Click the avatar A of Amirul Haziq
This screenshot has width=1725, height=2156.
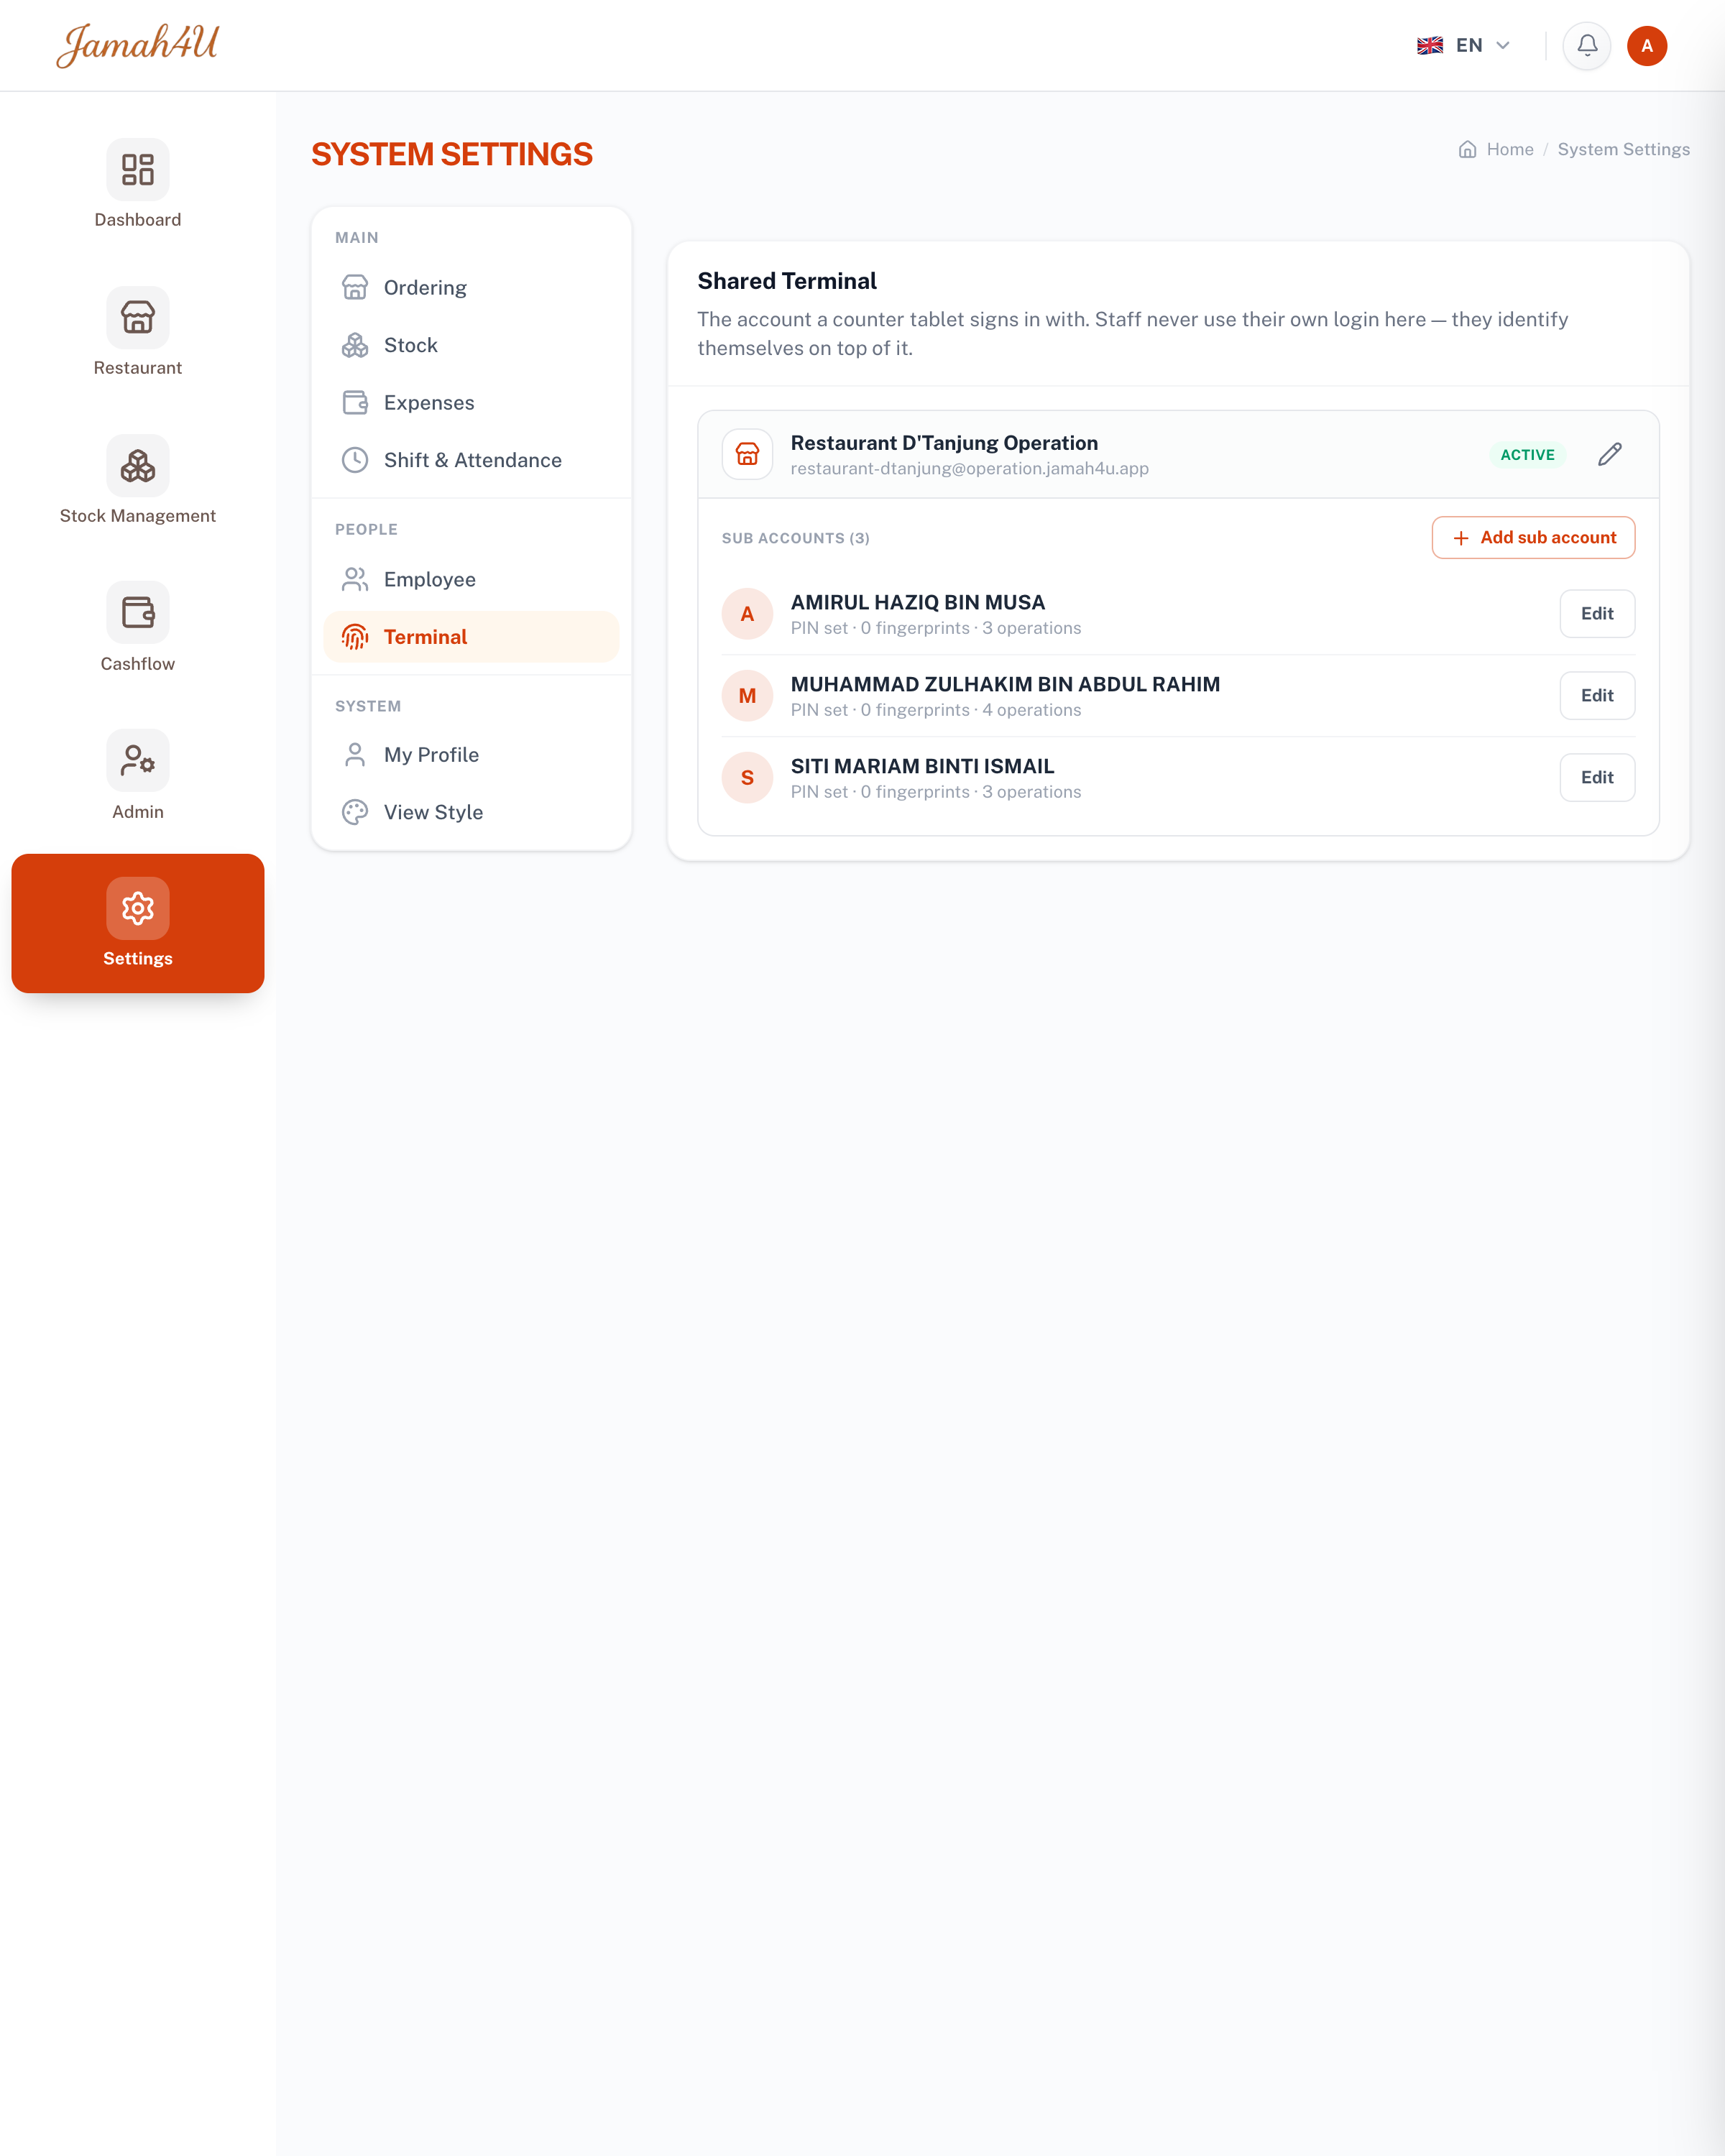[747, 614]
